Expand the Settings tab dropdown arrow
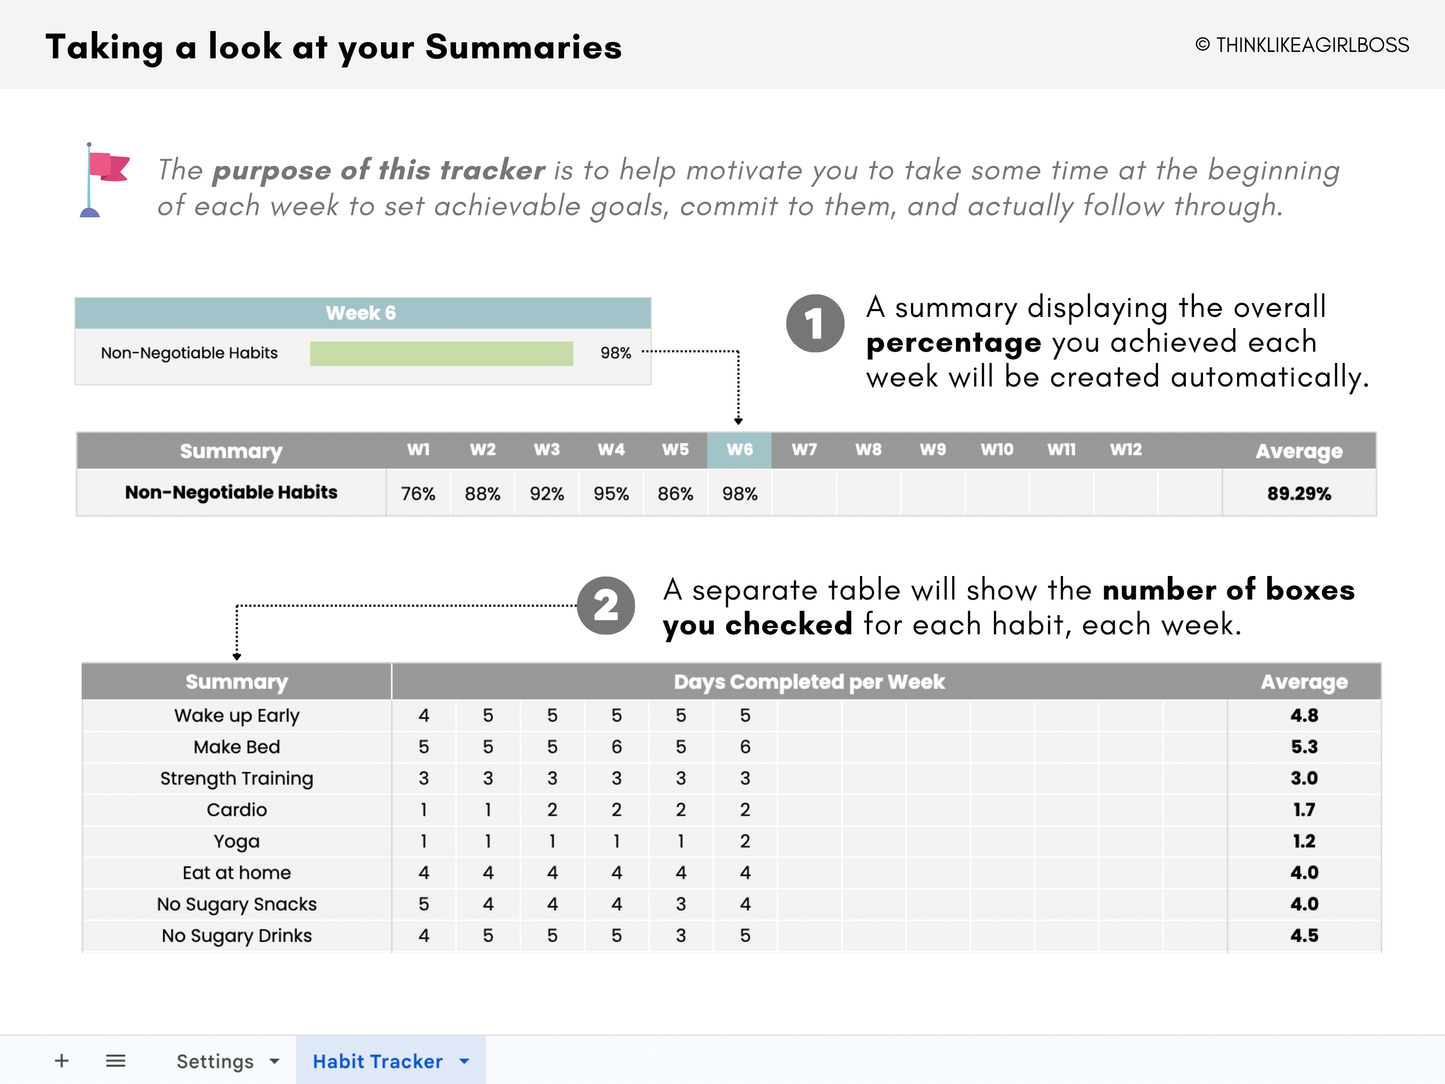The width and height of the screenshot is (1445, 1084). click(274, 1062)
